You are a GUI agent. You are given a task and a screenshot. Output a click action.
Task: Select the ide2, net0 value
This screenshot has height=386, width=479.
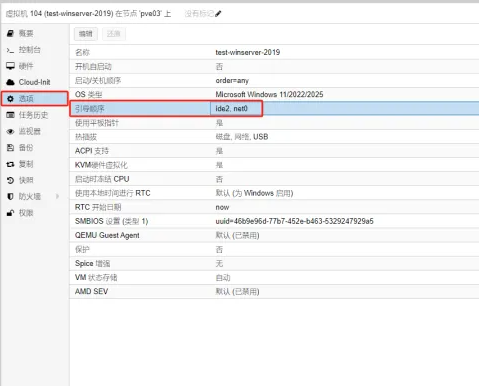pyautogui.click(x=232, y=109)
